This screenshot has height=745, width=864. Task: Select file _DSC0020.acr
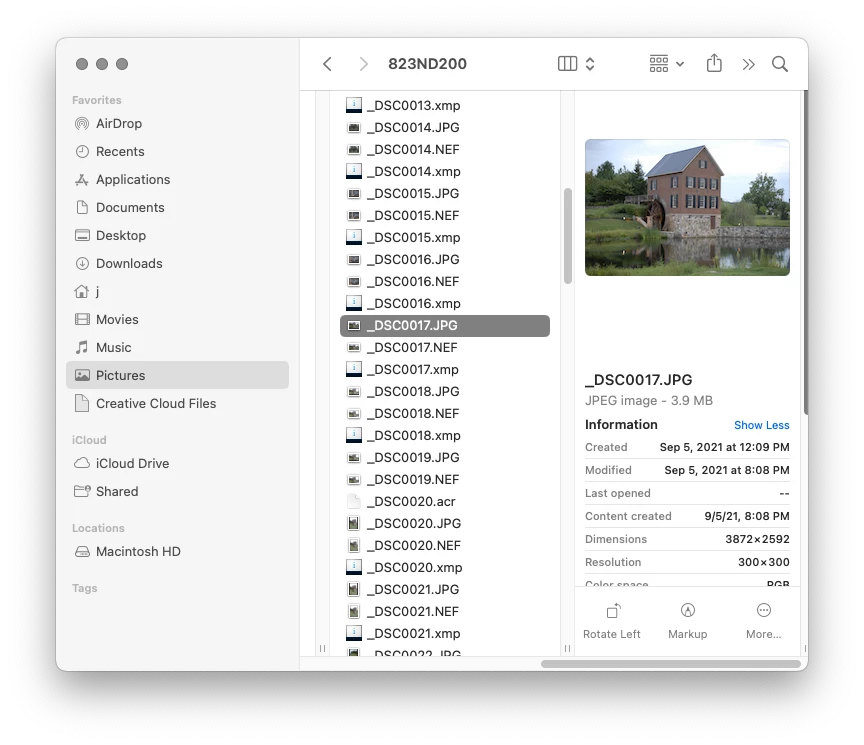click(x=445, y=501)
